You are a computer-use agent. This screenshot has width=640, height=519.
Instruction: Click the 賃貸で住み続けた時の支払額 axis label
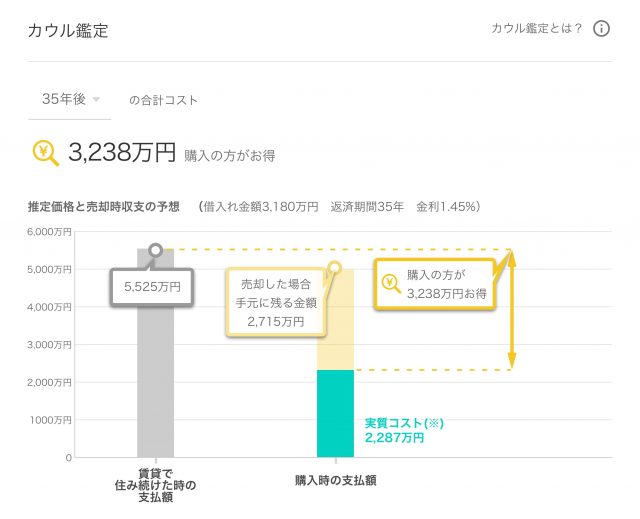[x=155, y=486]
